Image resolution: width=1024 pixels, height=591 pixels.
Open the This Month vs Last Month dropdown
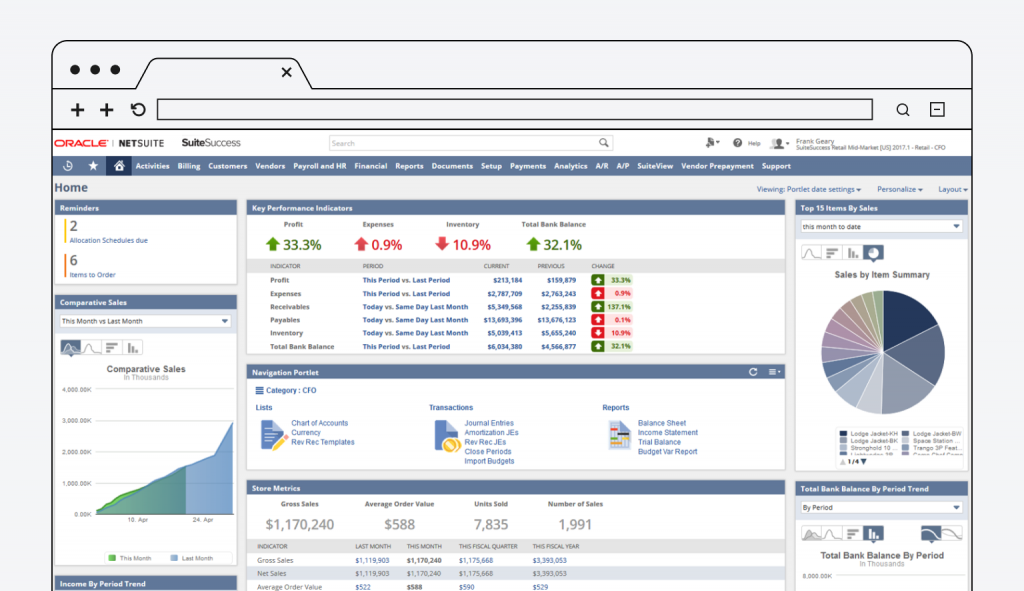pos(145,321)
